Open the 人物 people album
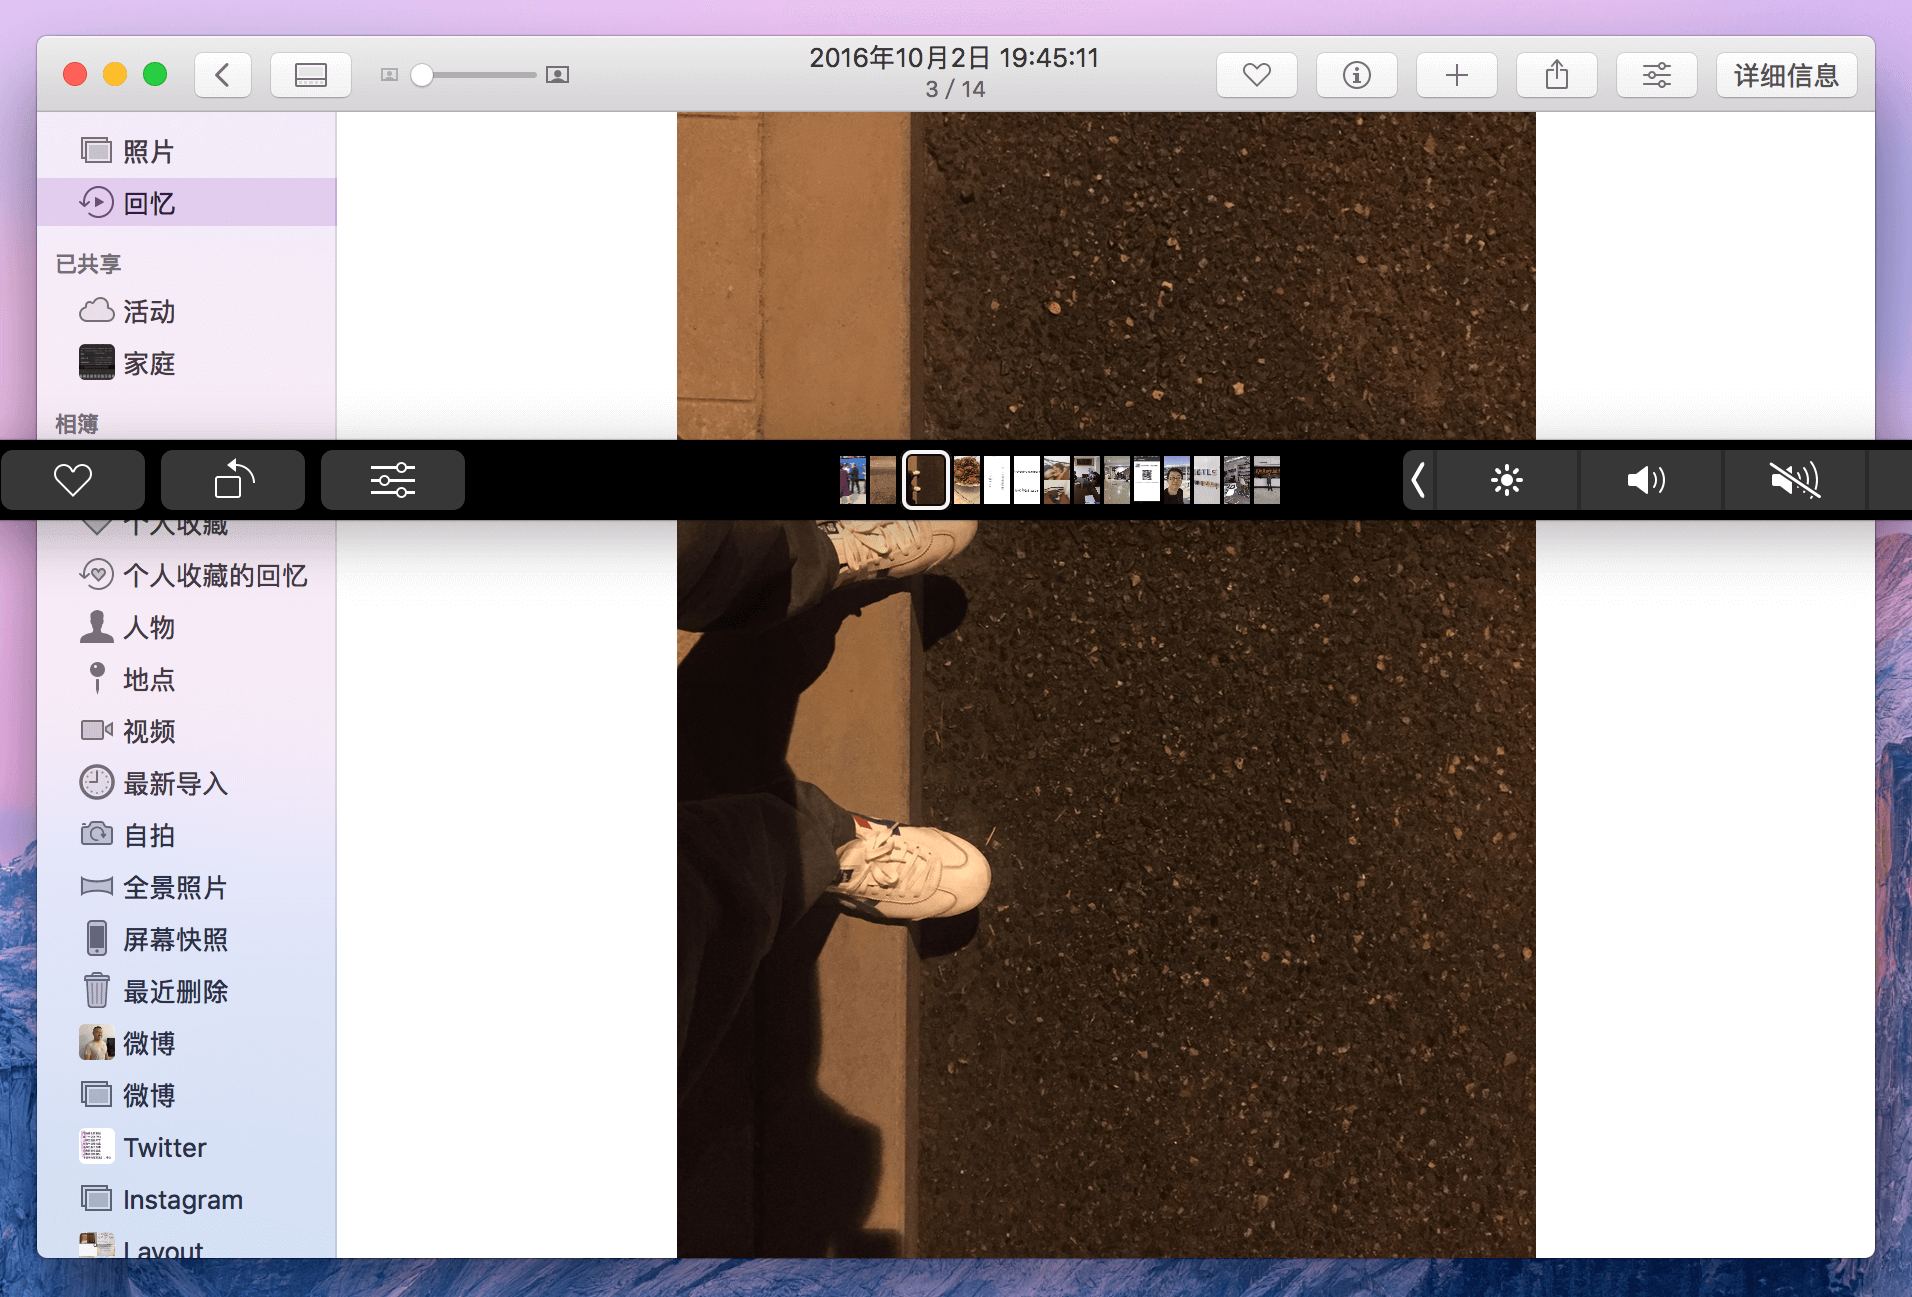Screen dimensions: 1912x1297 click(x=187, y=627)
